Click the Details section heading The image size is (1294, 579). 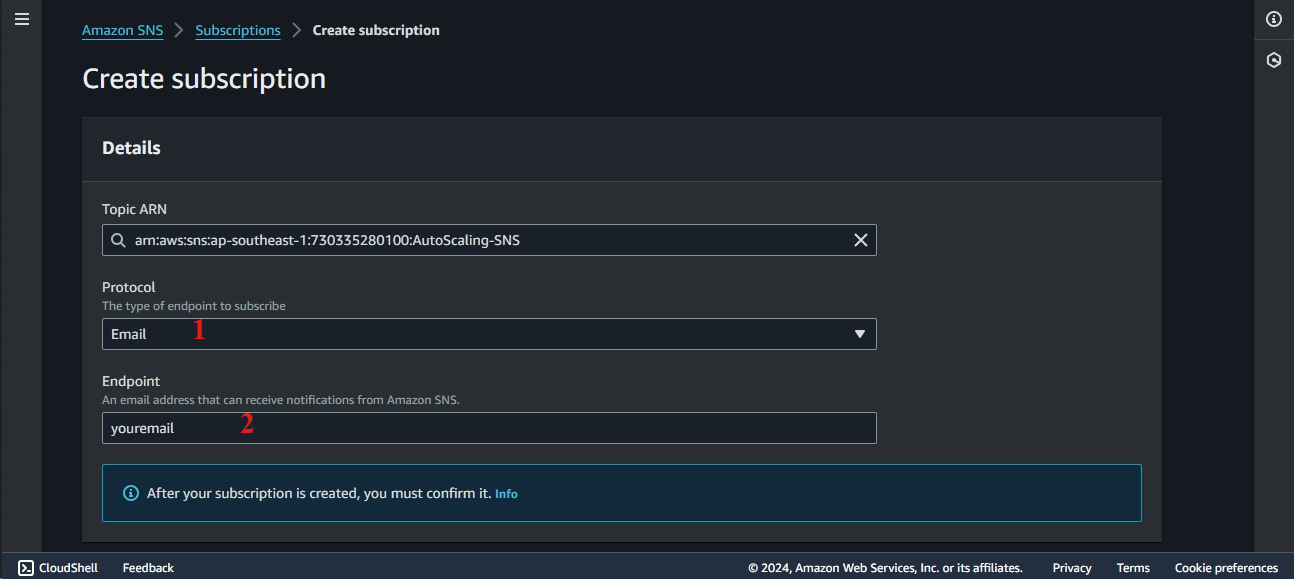point(131,148)
